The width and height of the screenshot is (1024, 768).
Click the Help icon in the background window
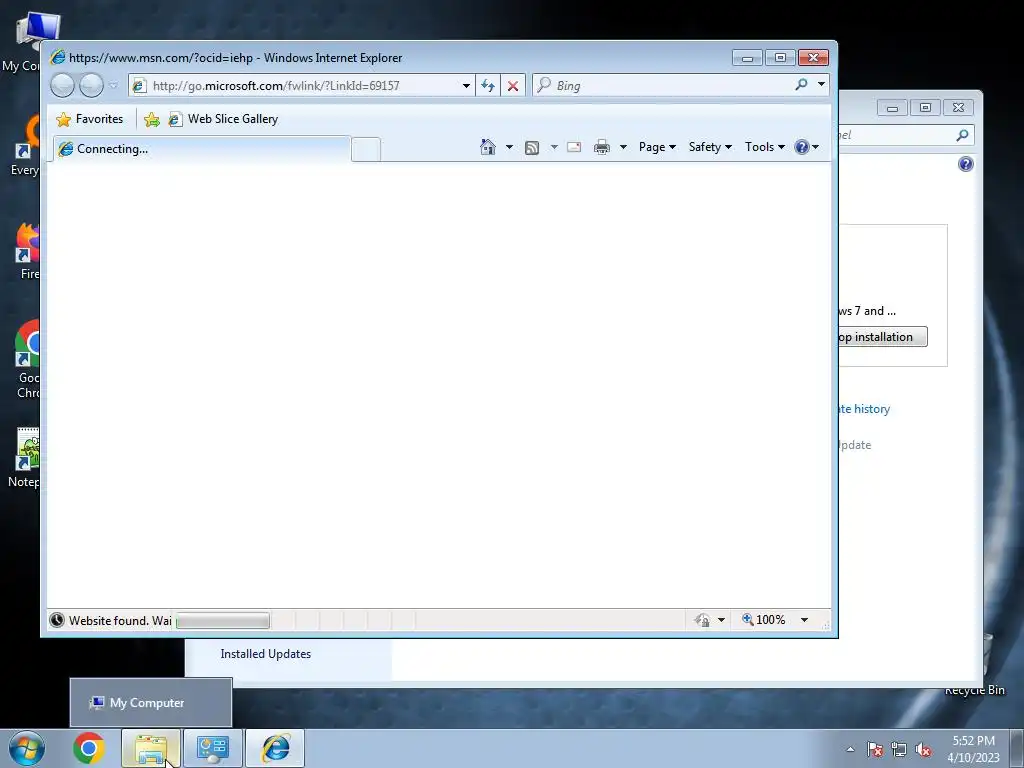966,164
